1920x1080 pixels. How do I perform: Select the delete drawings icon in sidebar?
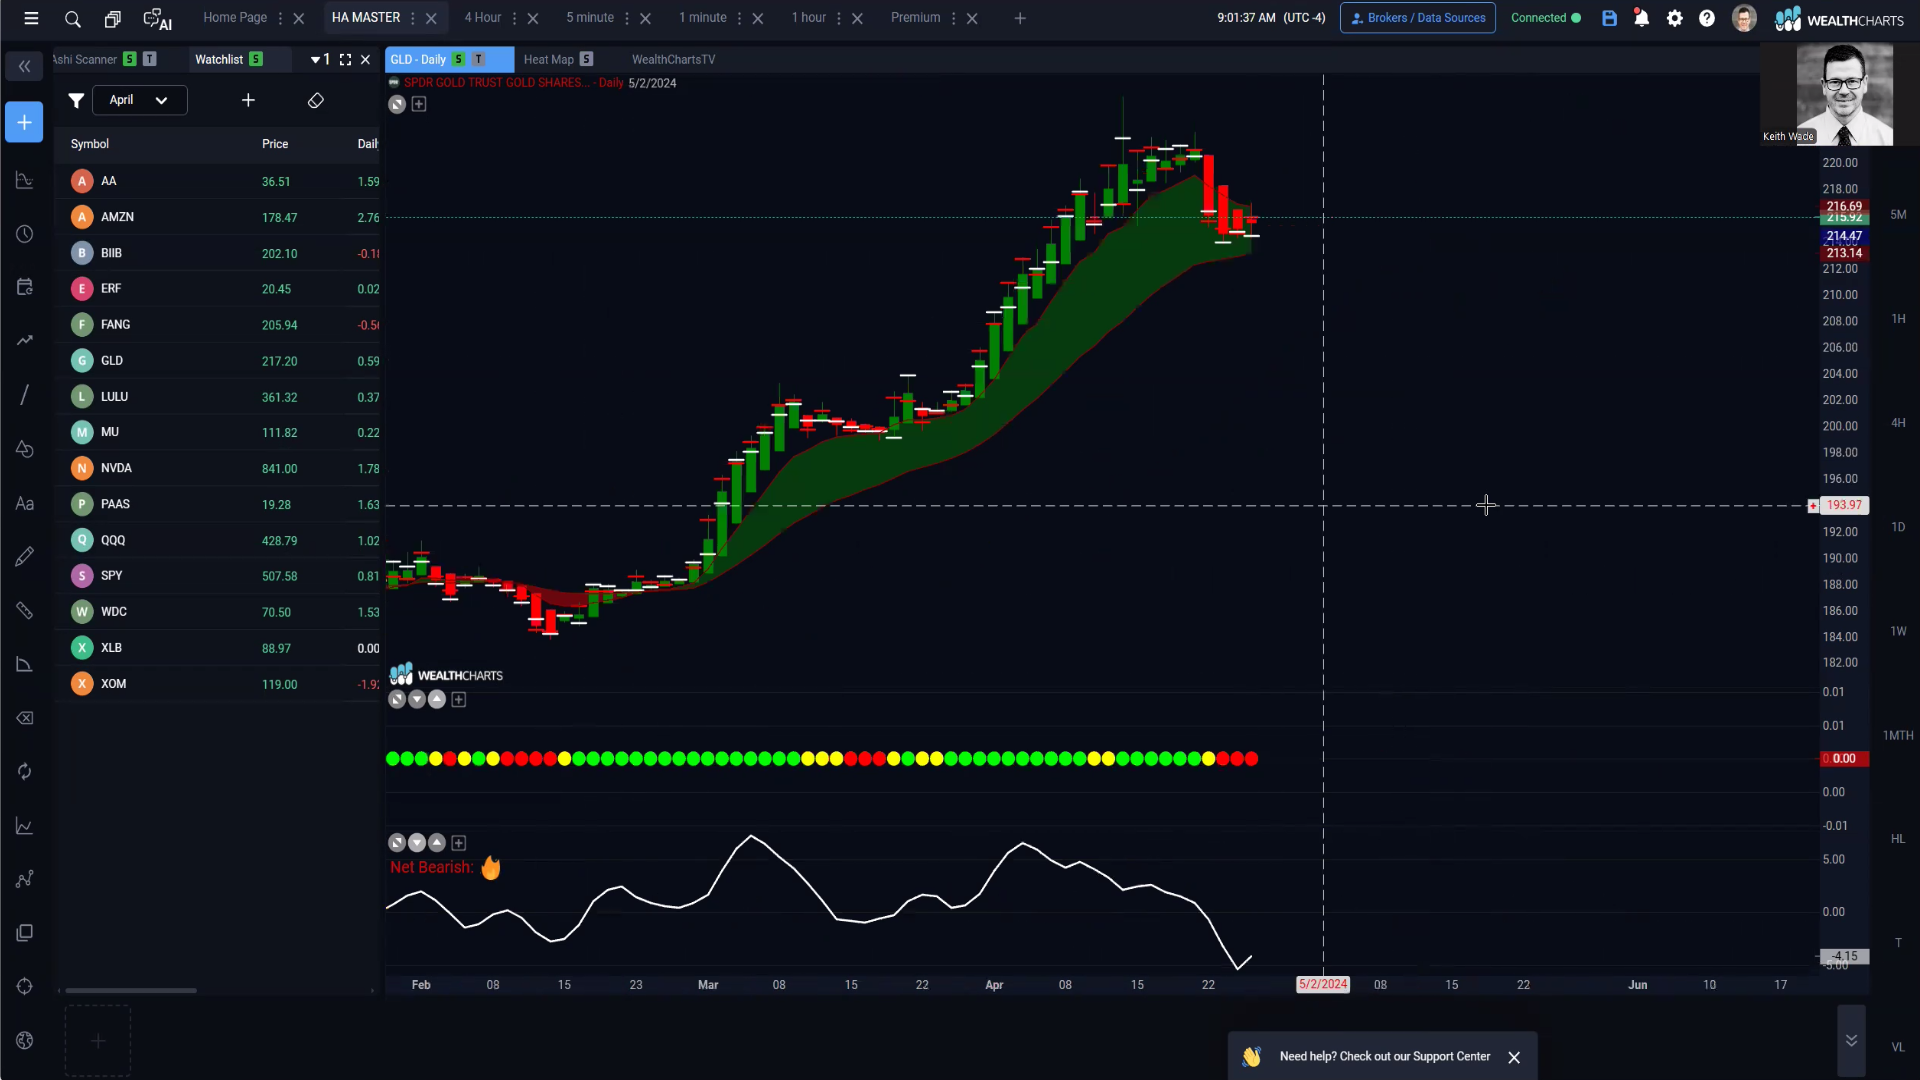(x=24, y=718)
